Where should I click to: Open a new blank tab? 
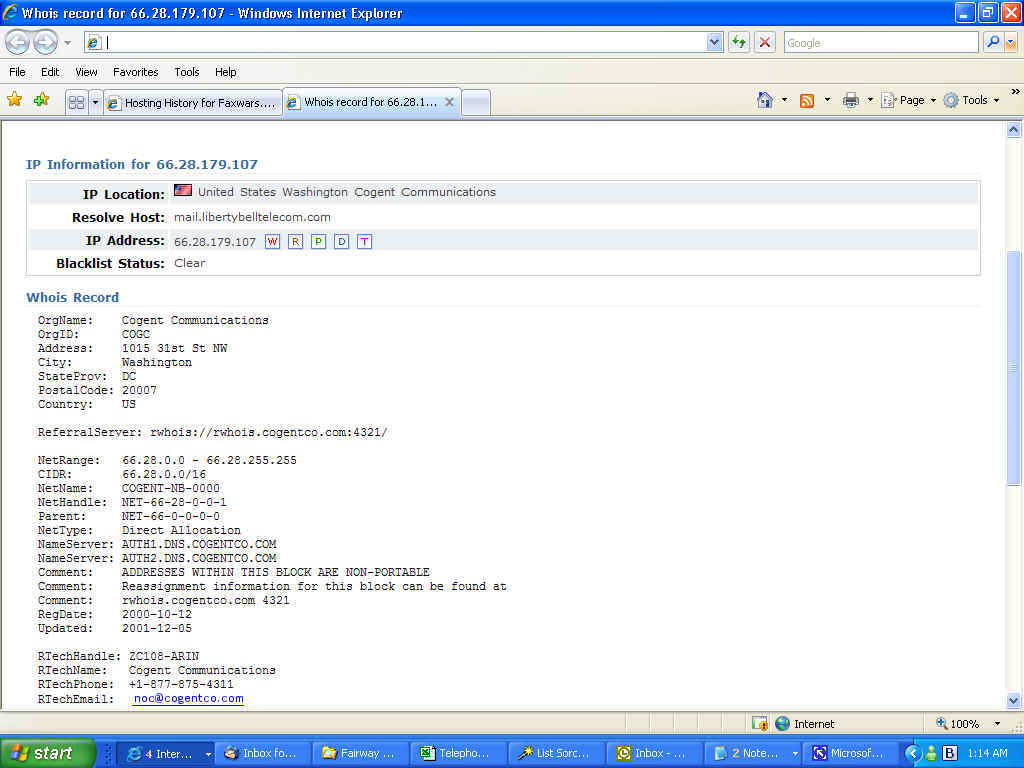click(476, 103)
